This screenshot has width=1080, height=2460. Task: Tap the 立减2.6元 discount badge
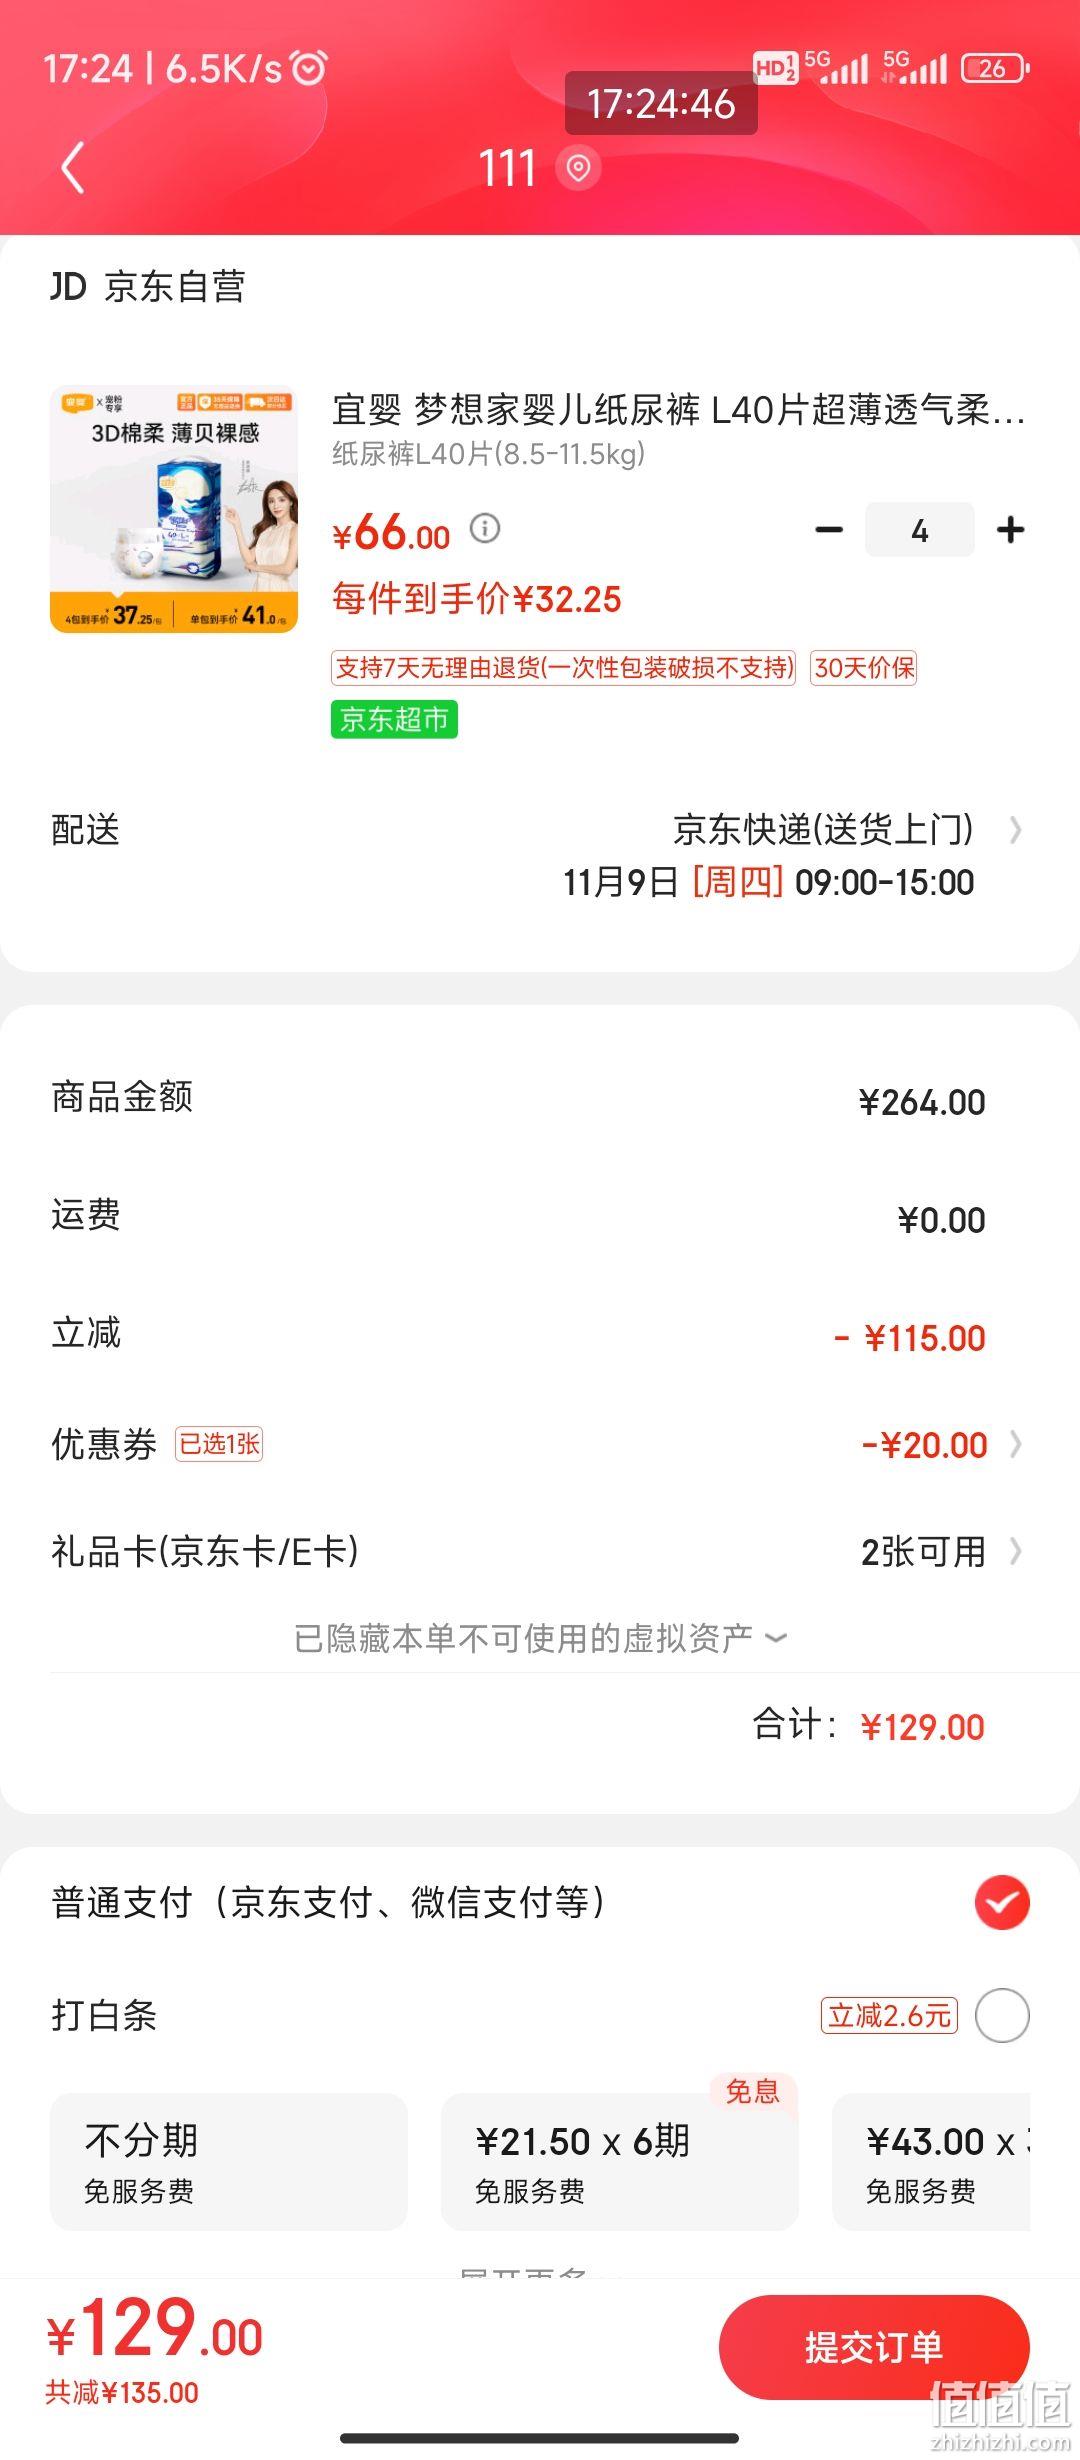(889, 2015)
